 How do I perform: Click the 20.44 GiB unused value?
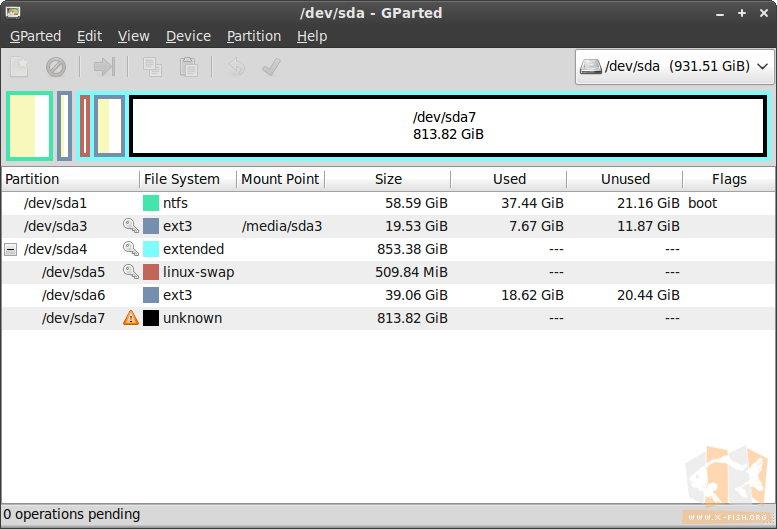(648, 295)
